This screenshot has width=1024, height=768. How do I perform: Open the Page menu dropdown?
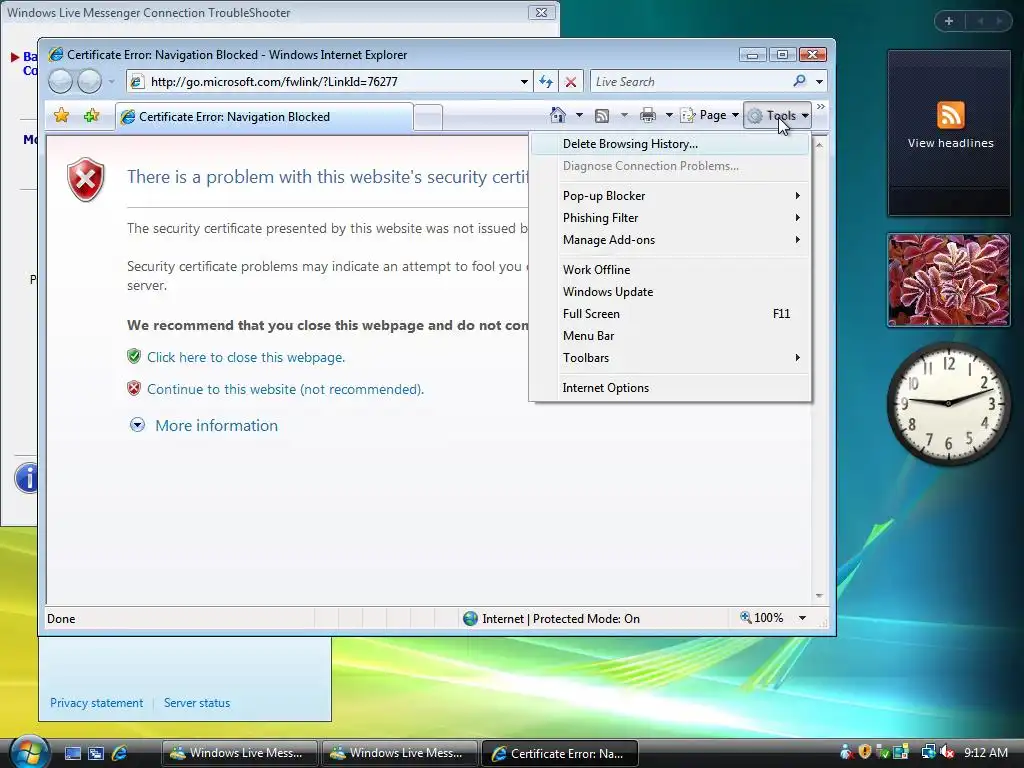click(710, 116)
